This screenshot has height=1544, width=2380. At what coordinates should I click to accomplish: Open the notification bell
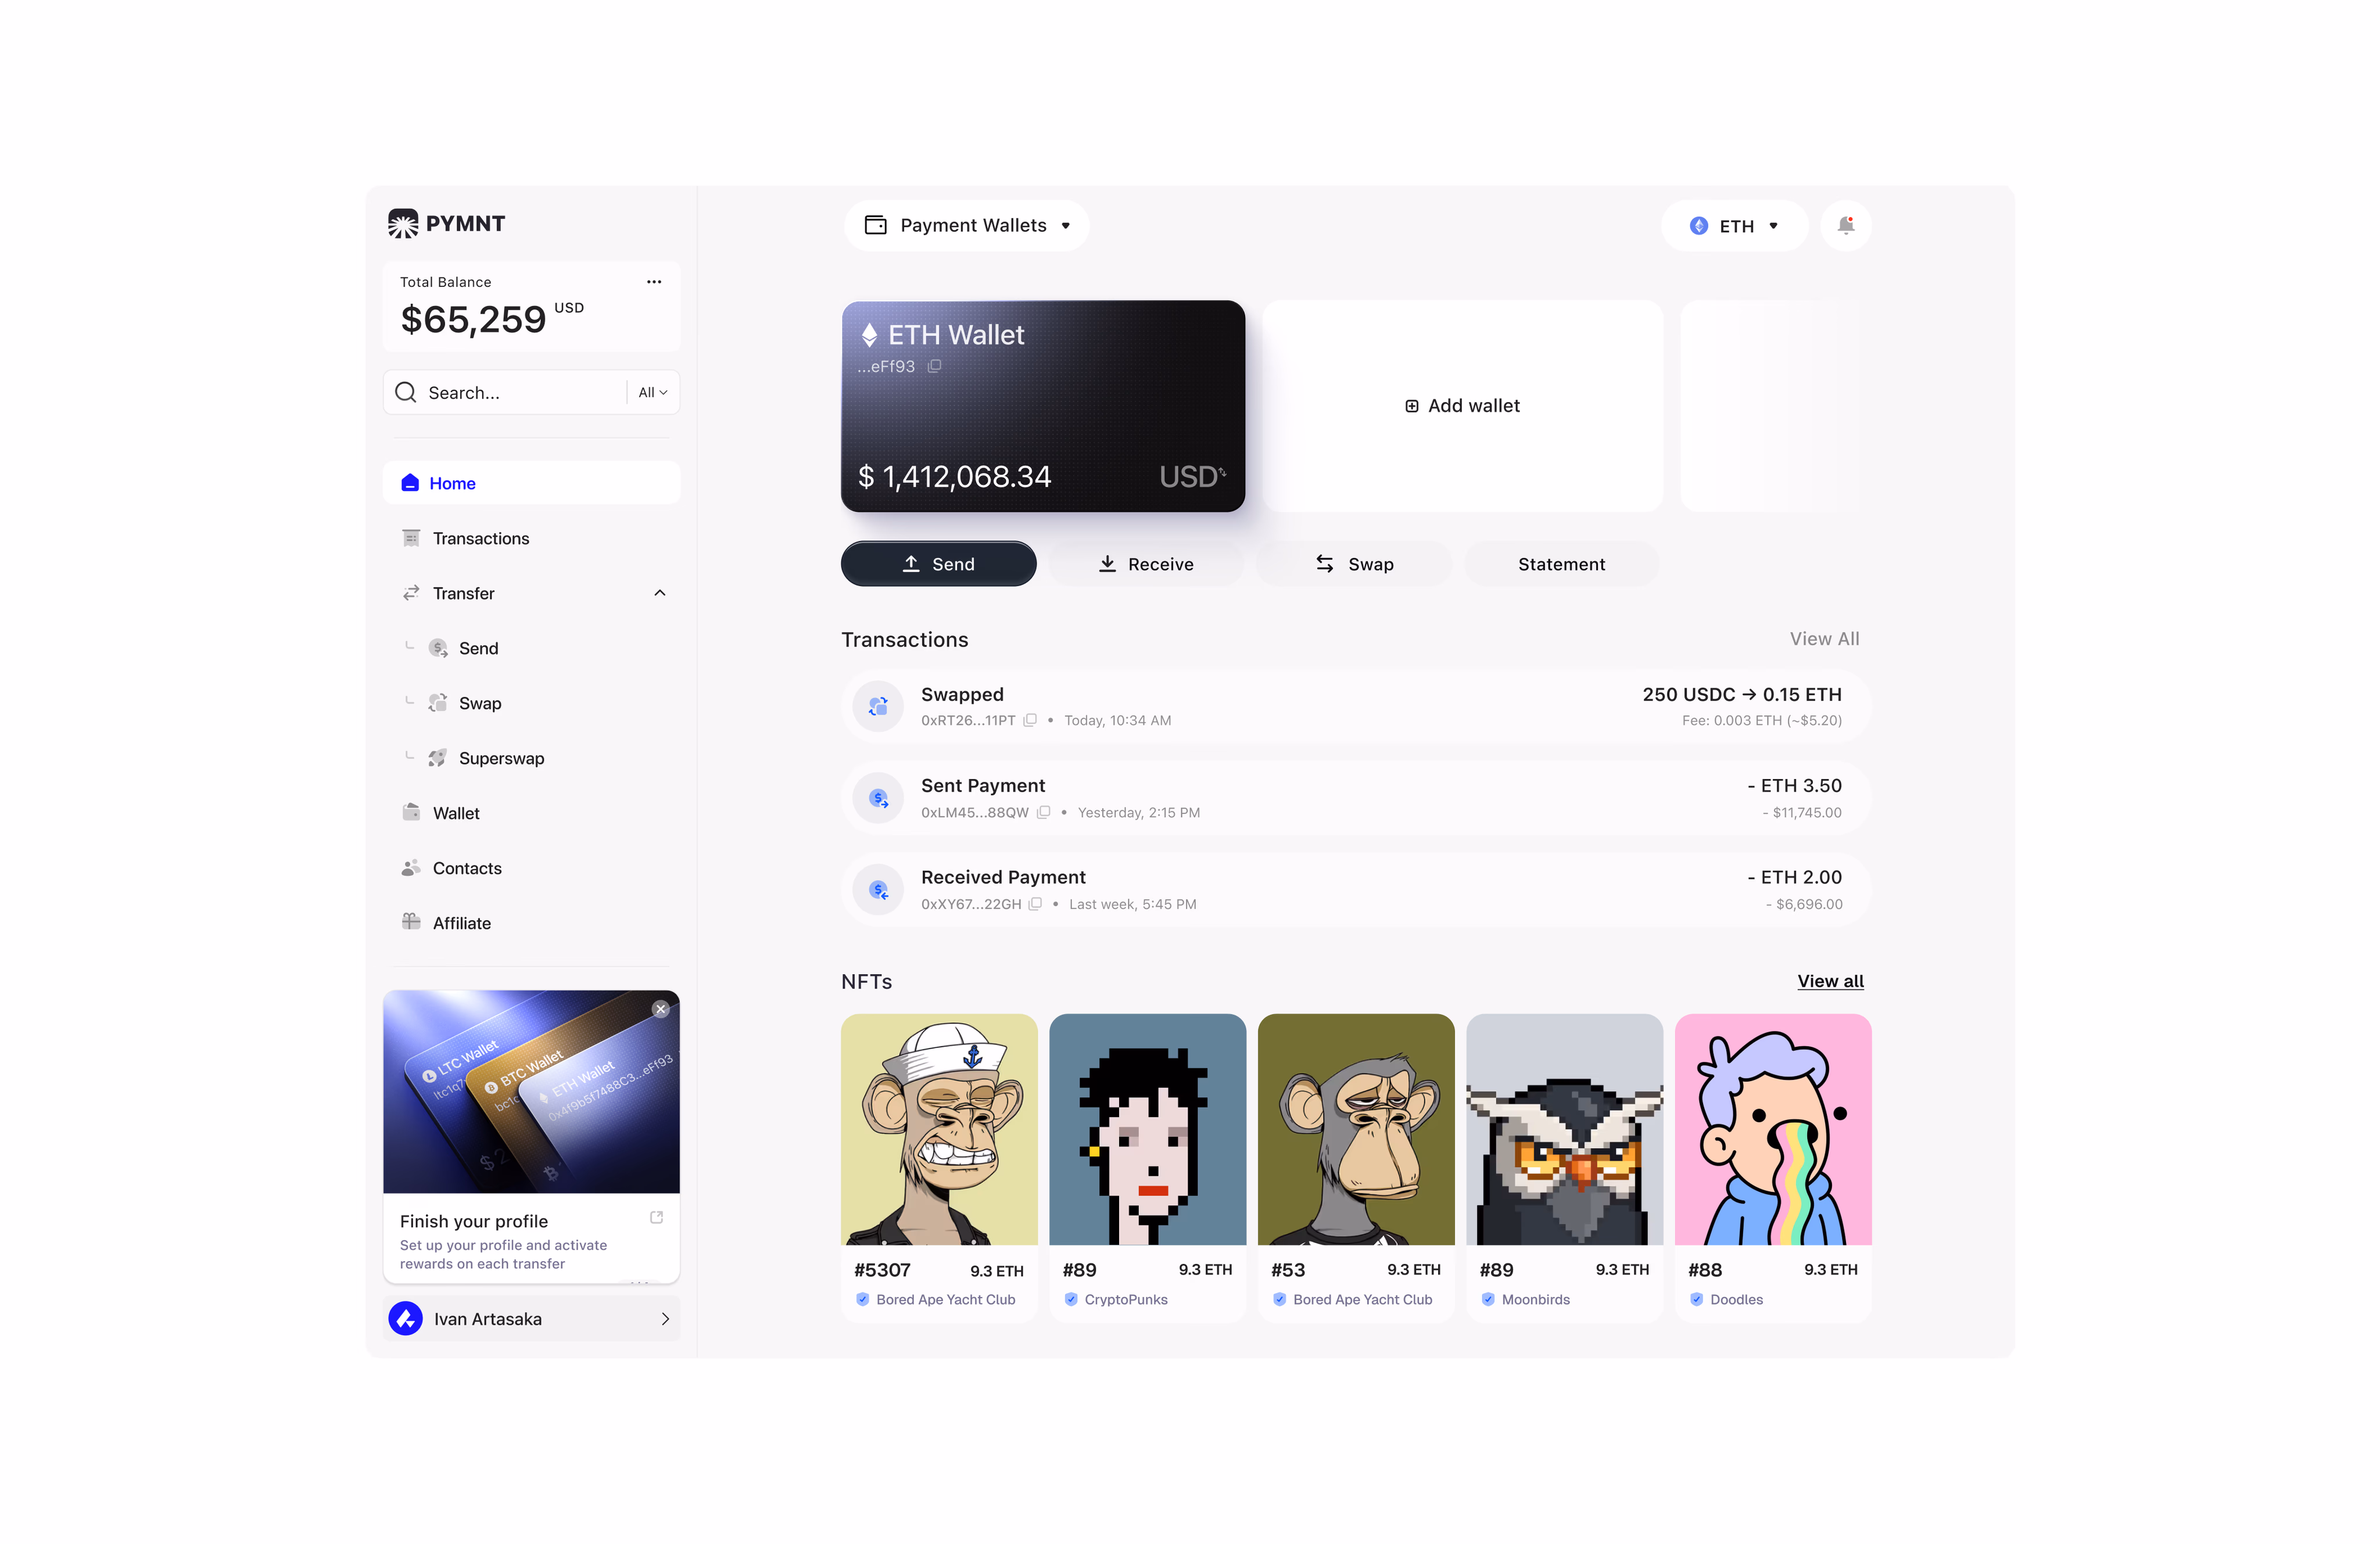coord(1846,226)
